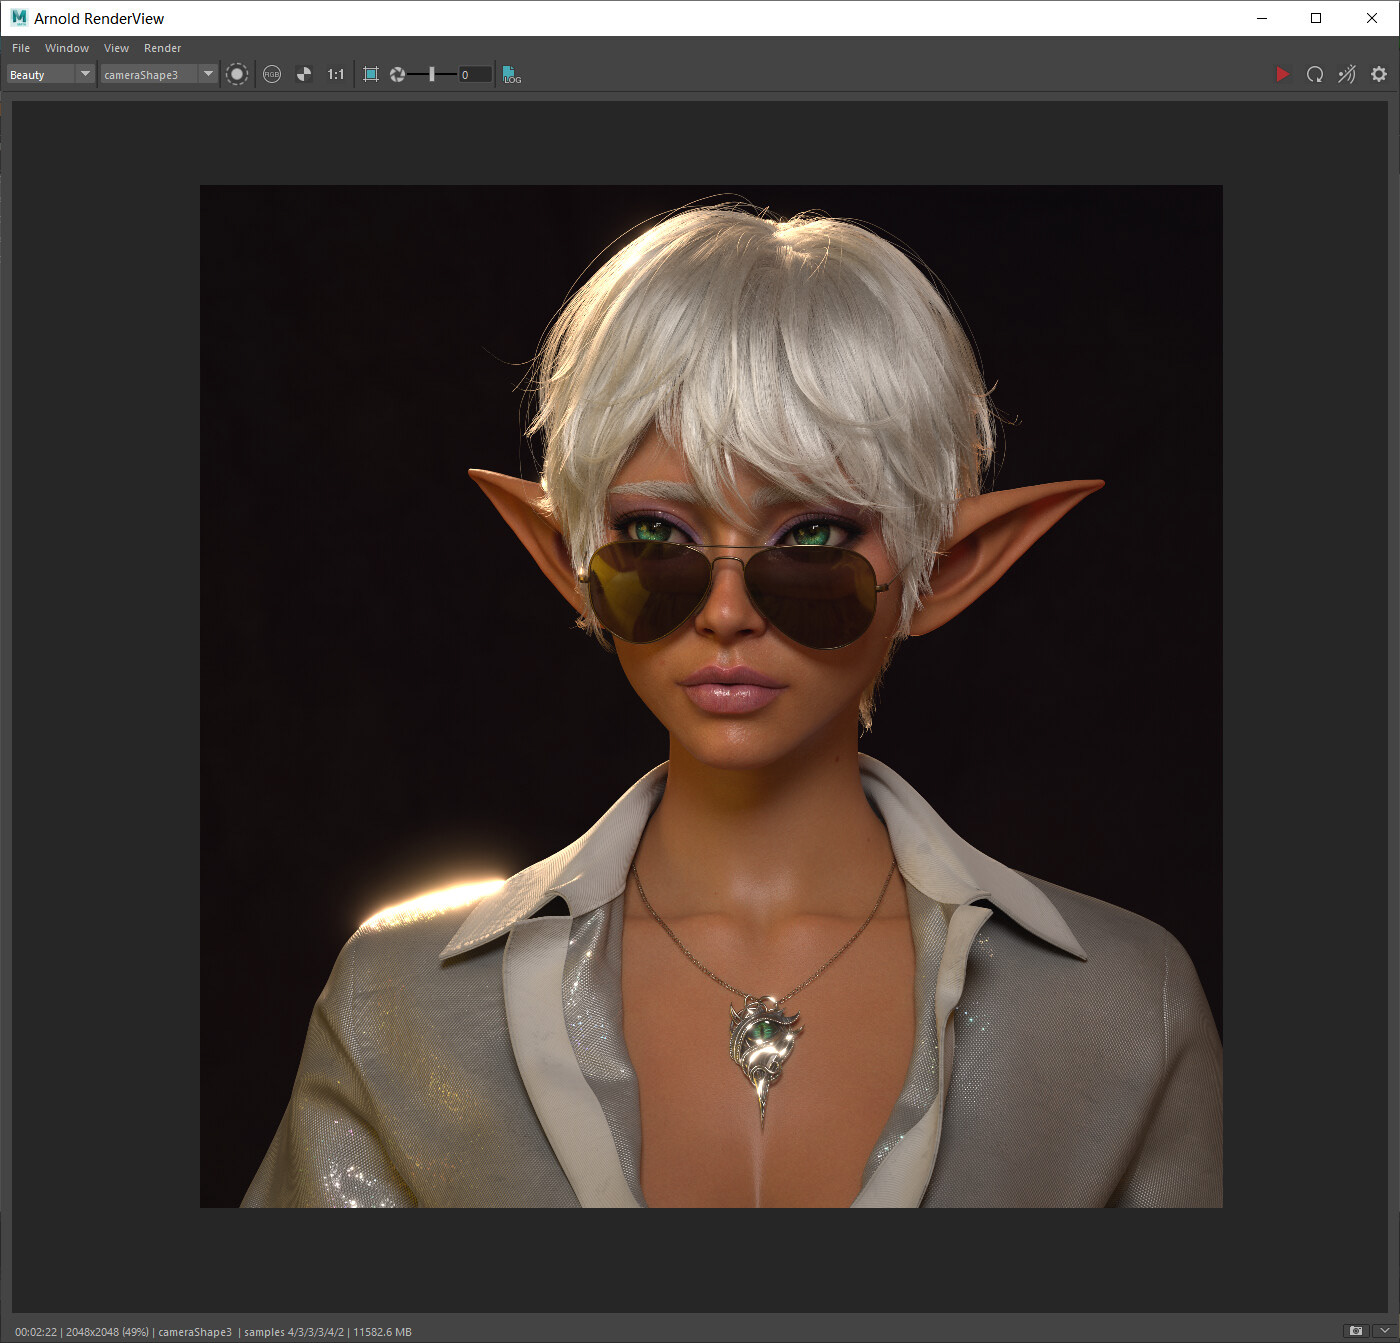
Task: Click the exposure aperture icon
Action: click(x=397, y=74)
